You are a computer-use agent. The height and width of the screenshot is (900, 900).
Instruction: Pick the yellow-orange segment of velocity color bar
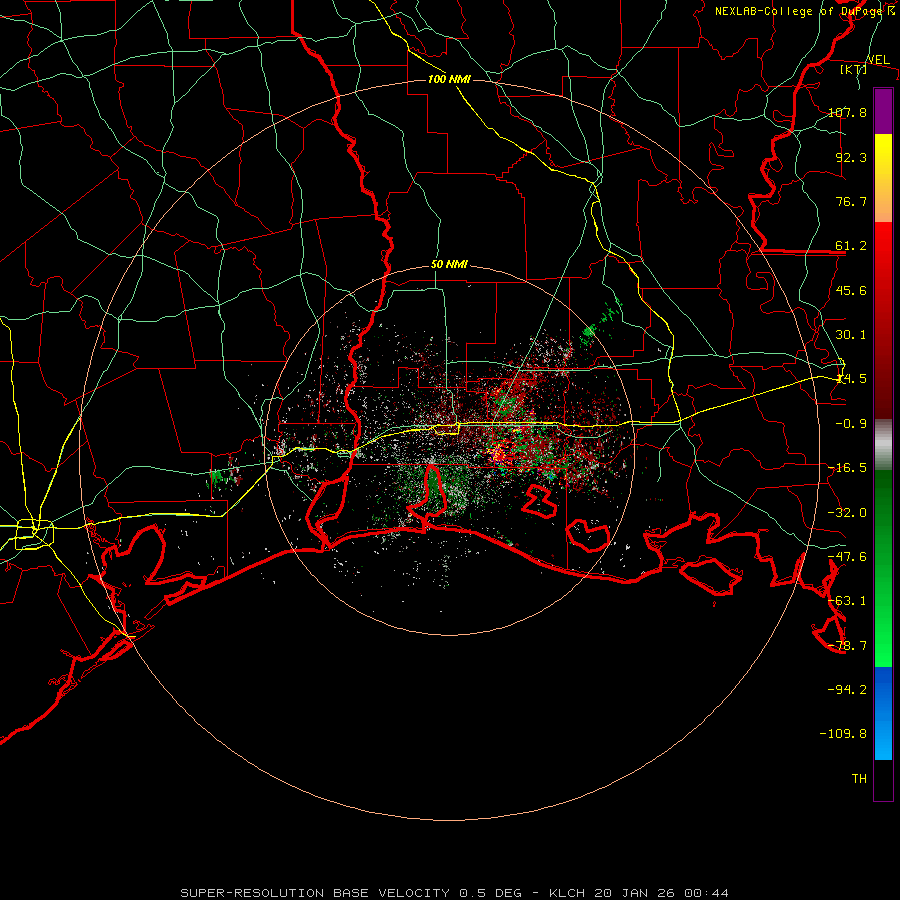pyautogui.click(x=883, y=178)
